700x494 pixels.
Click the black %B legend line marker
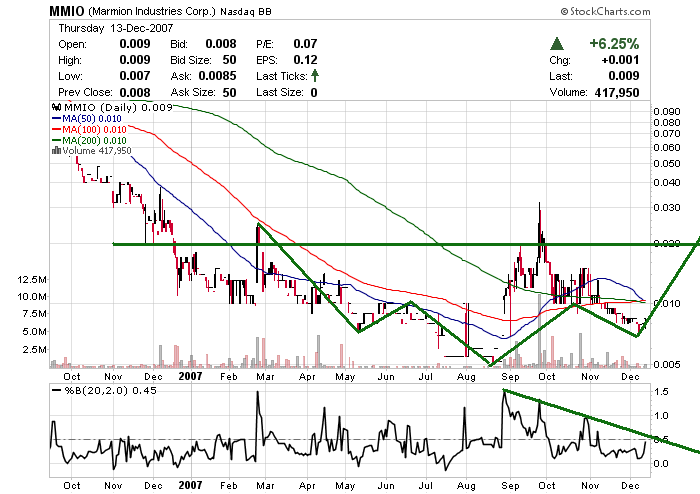point(56,390)
